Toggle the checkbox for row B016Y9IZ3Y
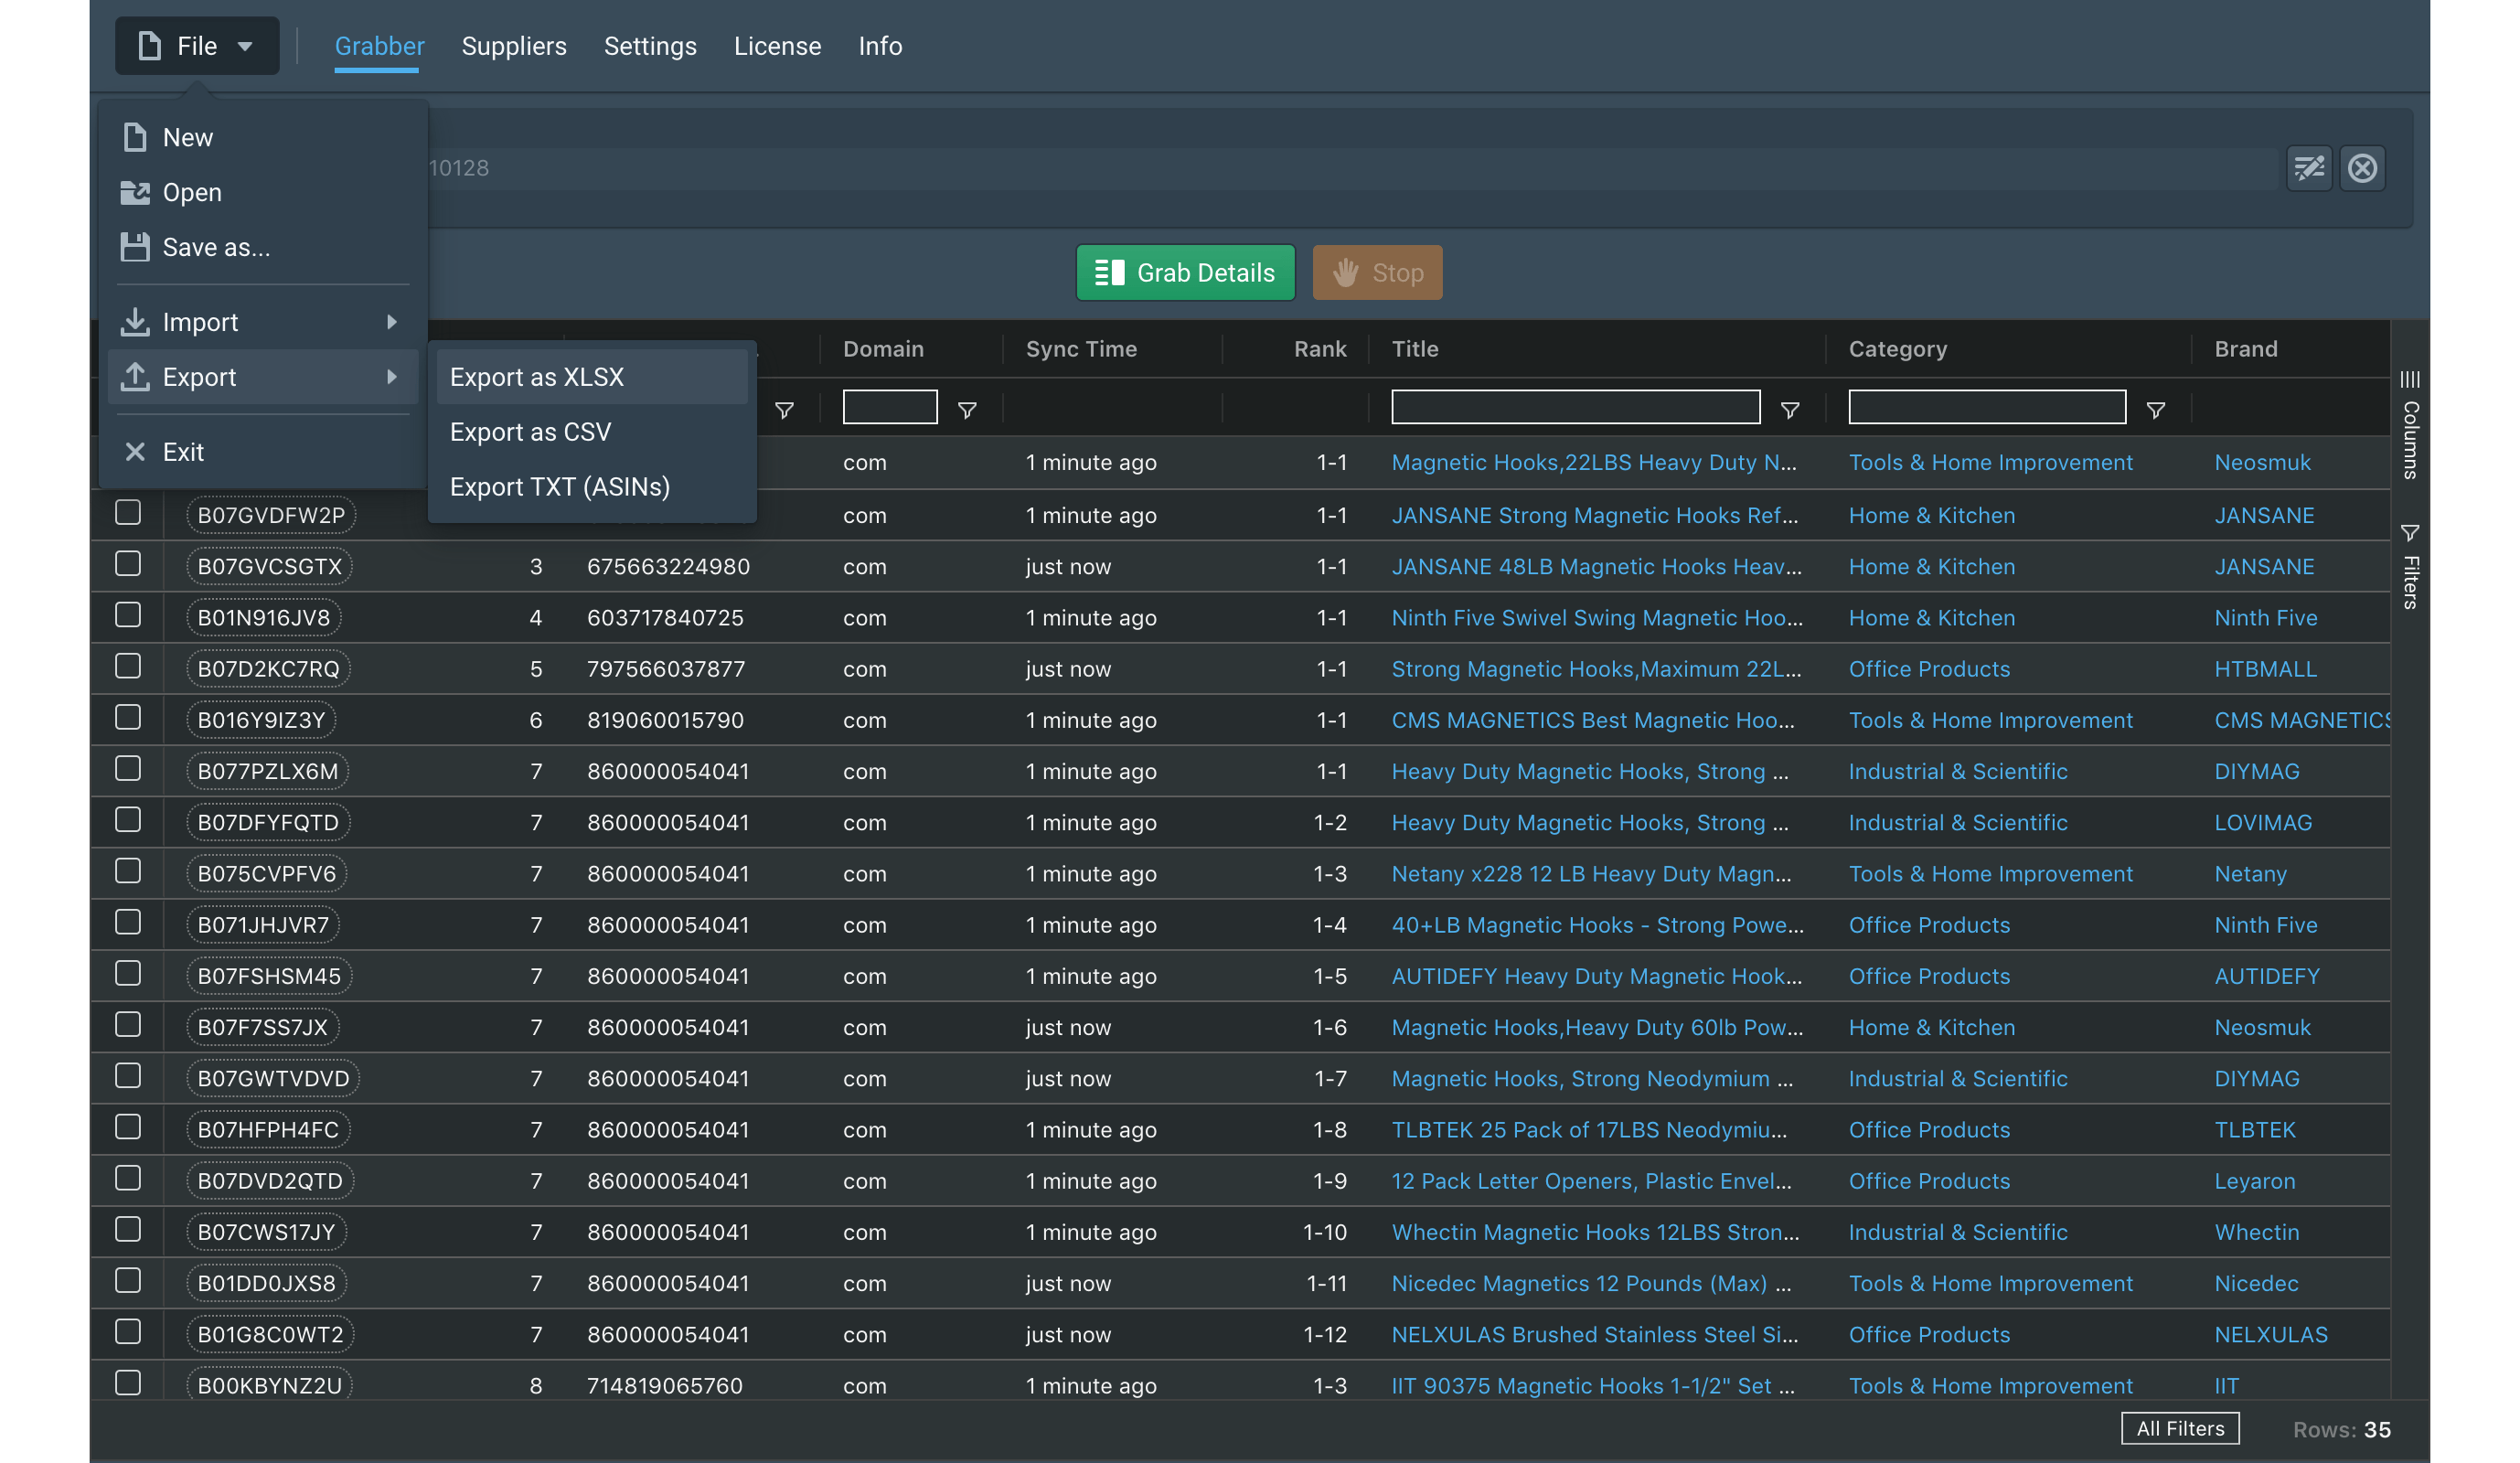Screen dimensions: 2520x1463 pos(128,718)
